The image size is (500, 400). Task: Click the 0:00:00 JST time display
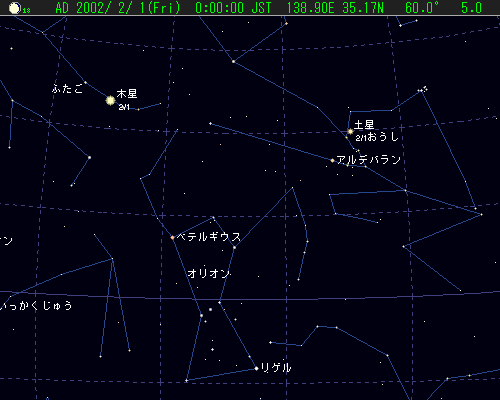click(233, 8)
